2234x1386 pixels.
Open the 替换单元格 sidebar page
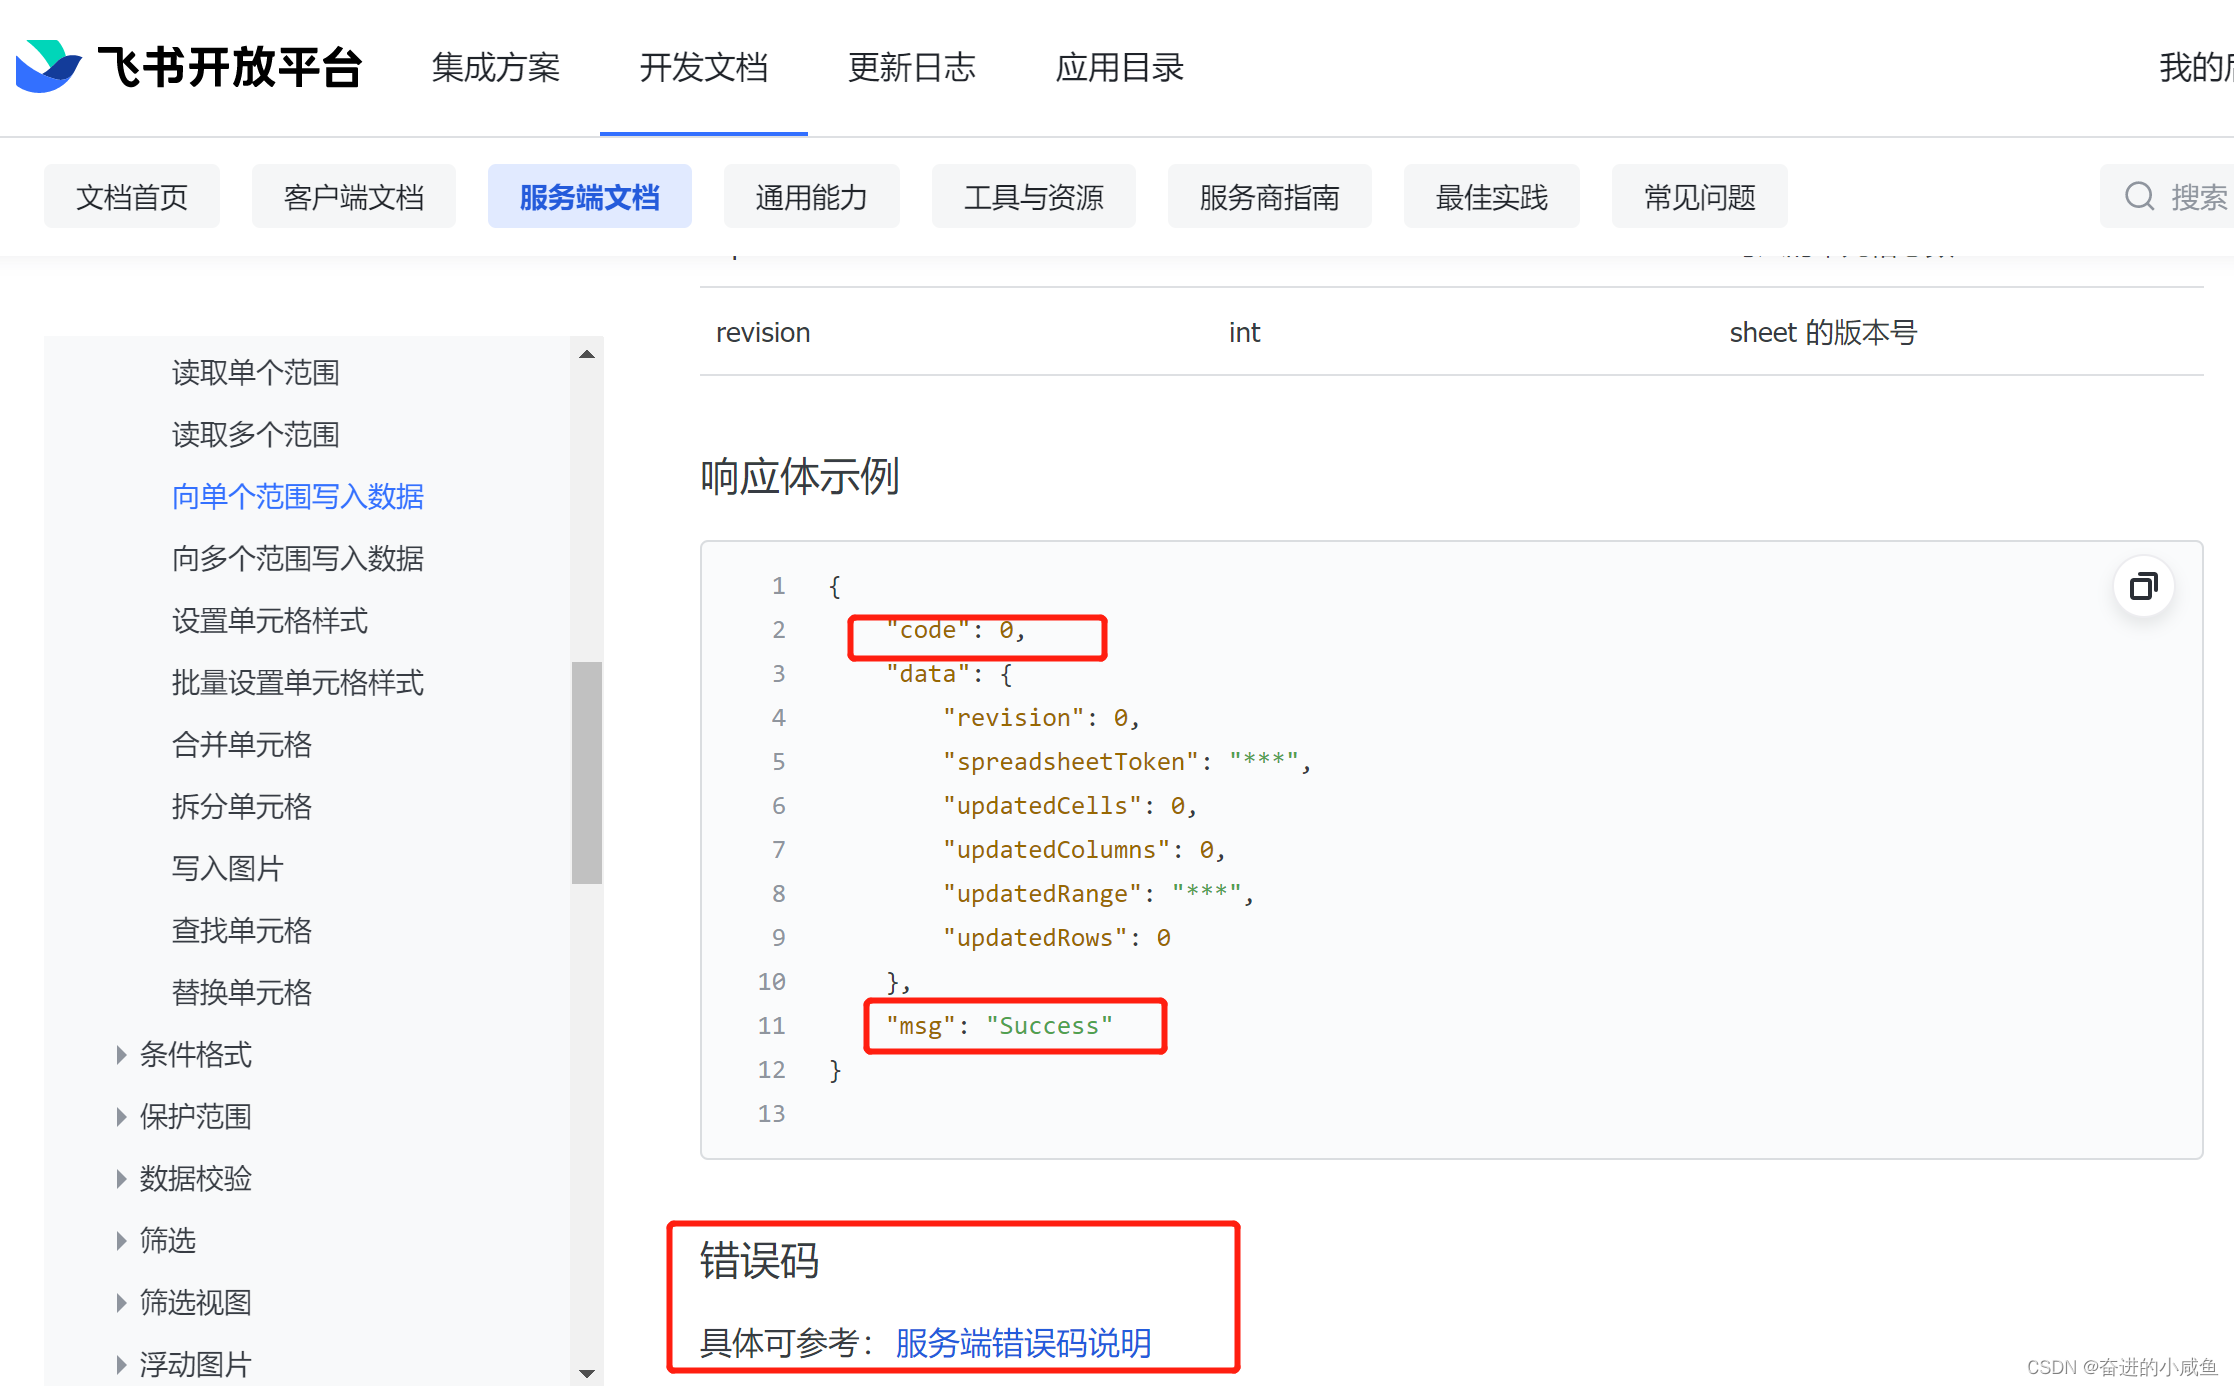point(242,993)
